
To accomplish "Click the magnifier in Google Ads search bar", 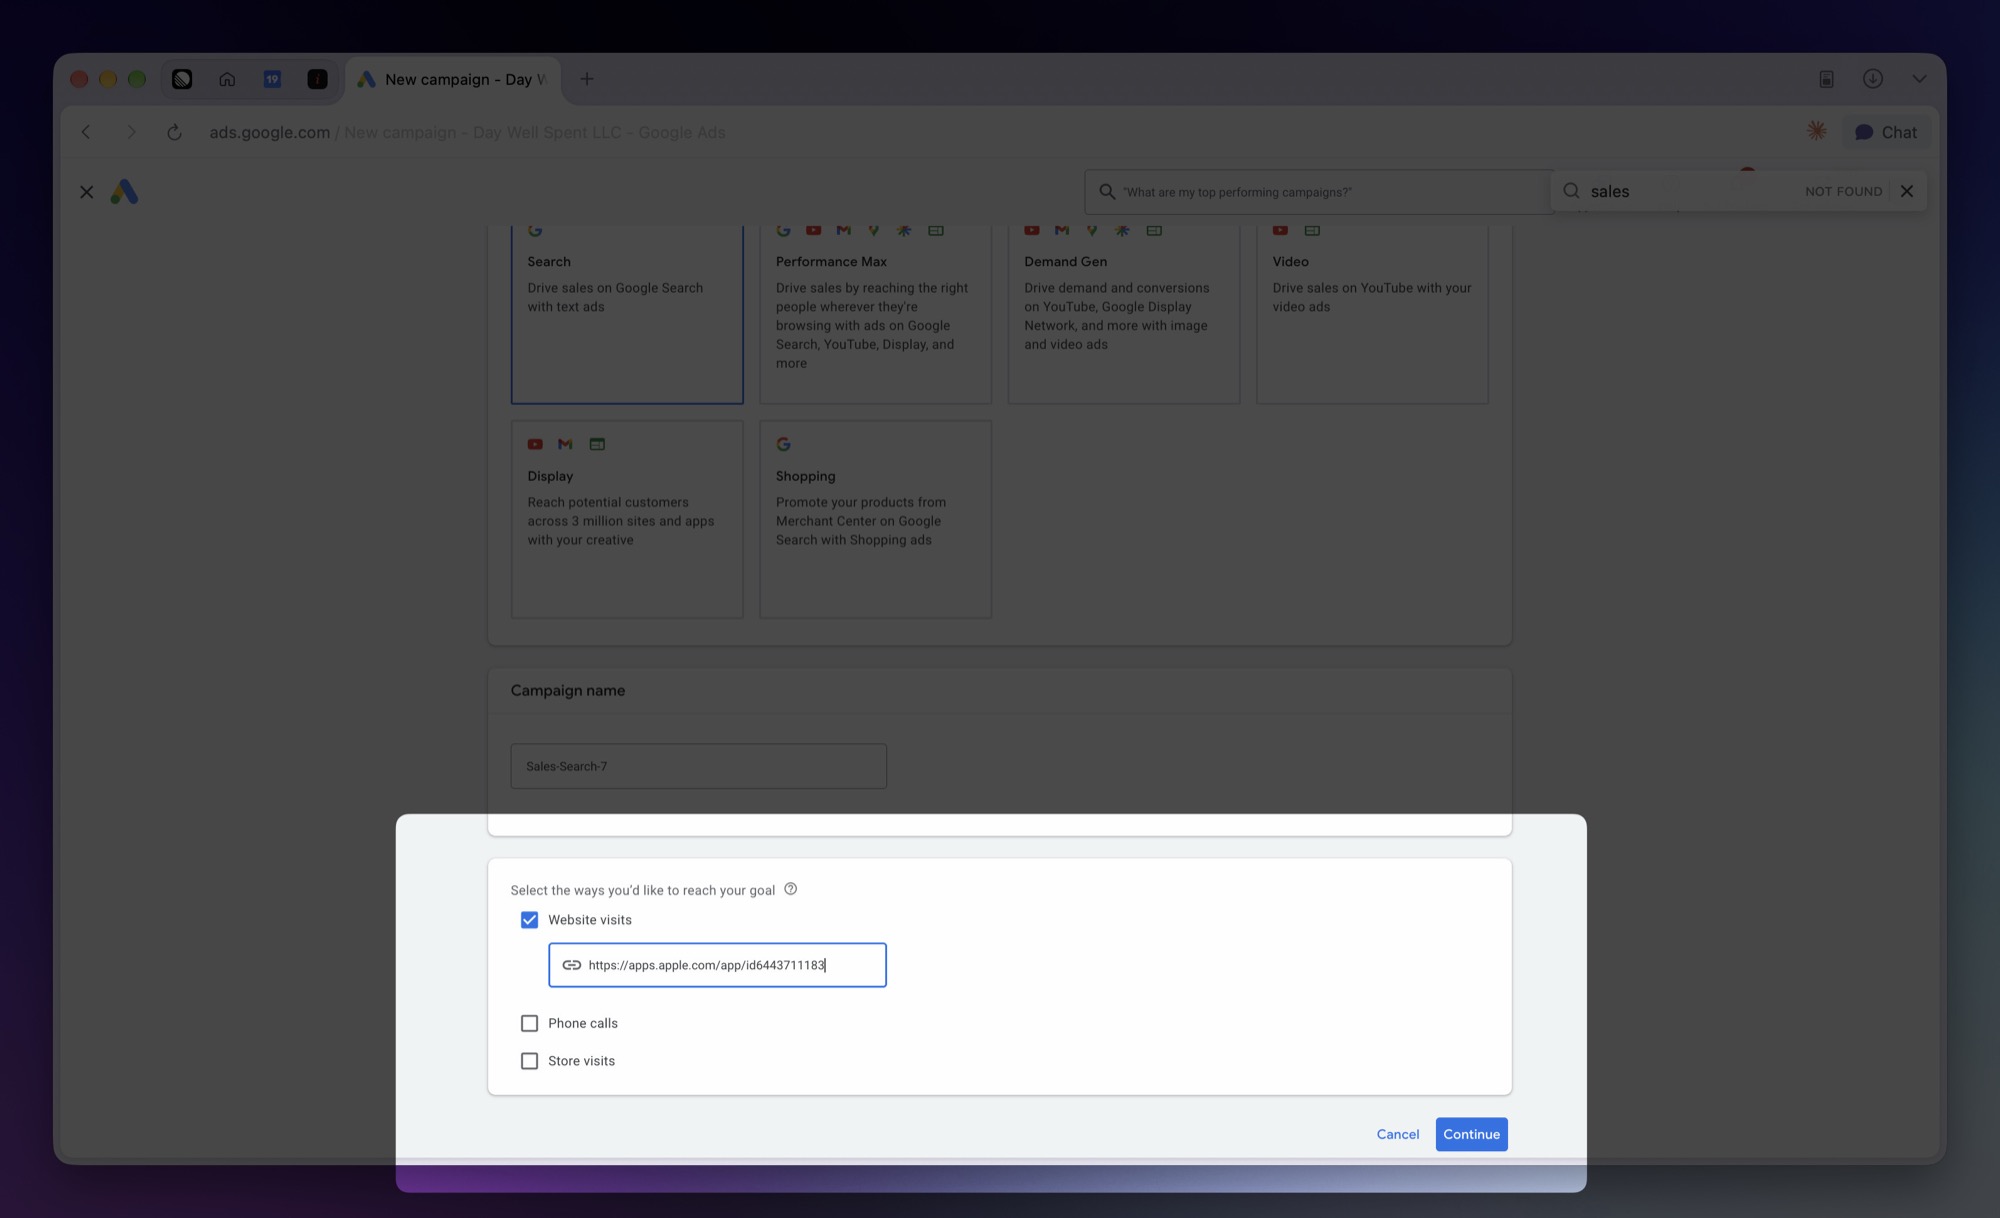I will (1107, 191).
